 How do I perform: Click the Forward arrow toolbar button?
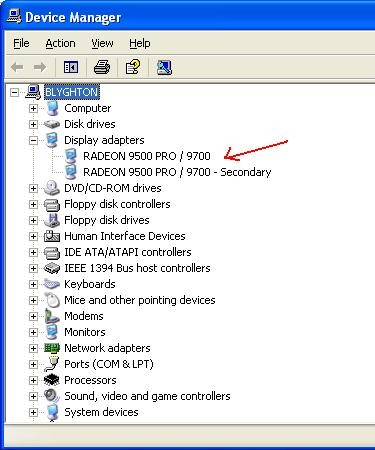(40, 67)
